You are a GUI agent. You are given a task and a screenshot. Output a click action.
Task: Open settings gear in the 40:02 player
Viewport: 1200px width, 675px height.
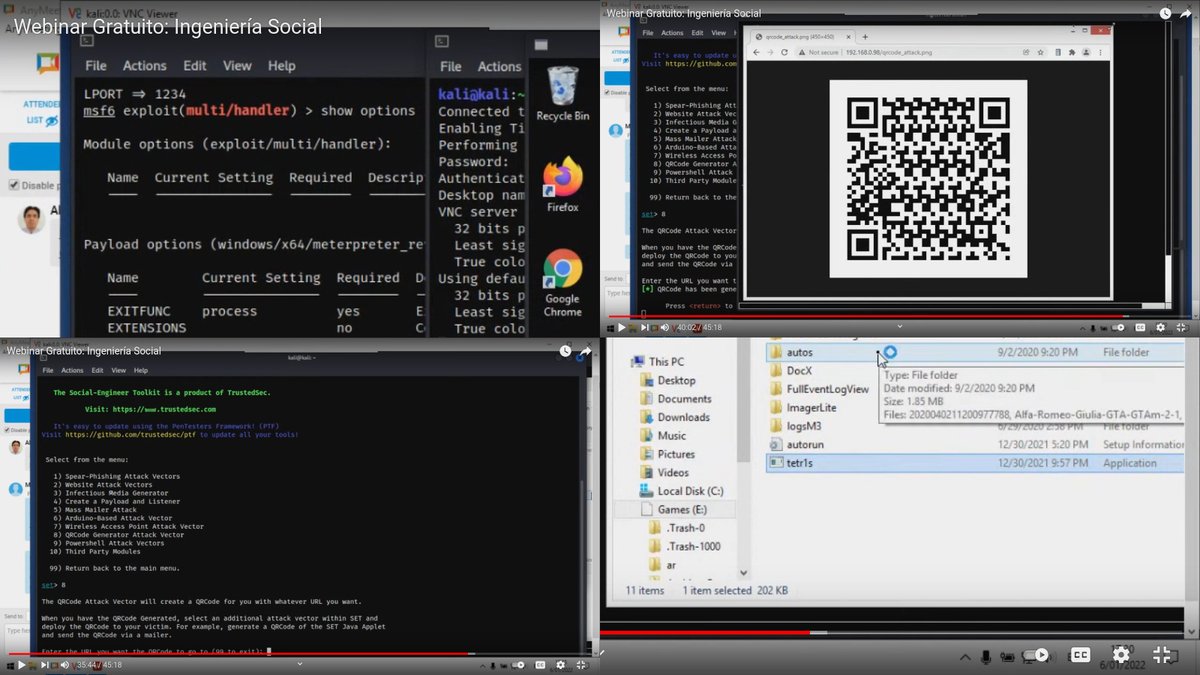pyautogui.click(x=1160, y=327)
